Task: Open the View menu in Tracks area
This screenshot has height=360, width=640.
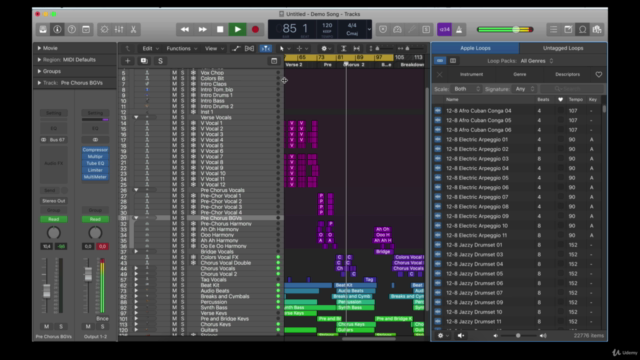Action: click(x=214, y=49)
